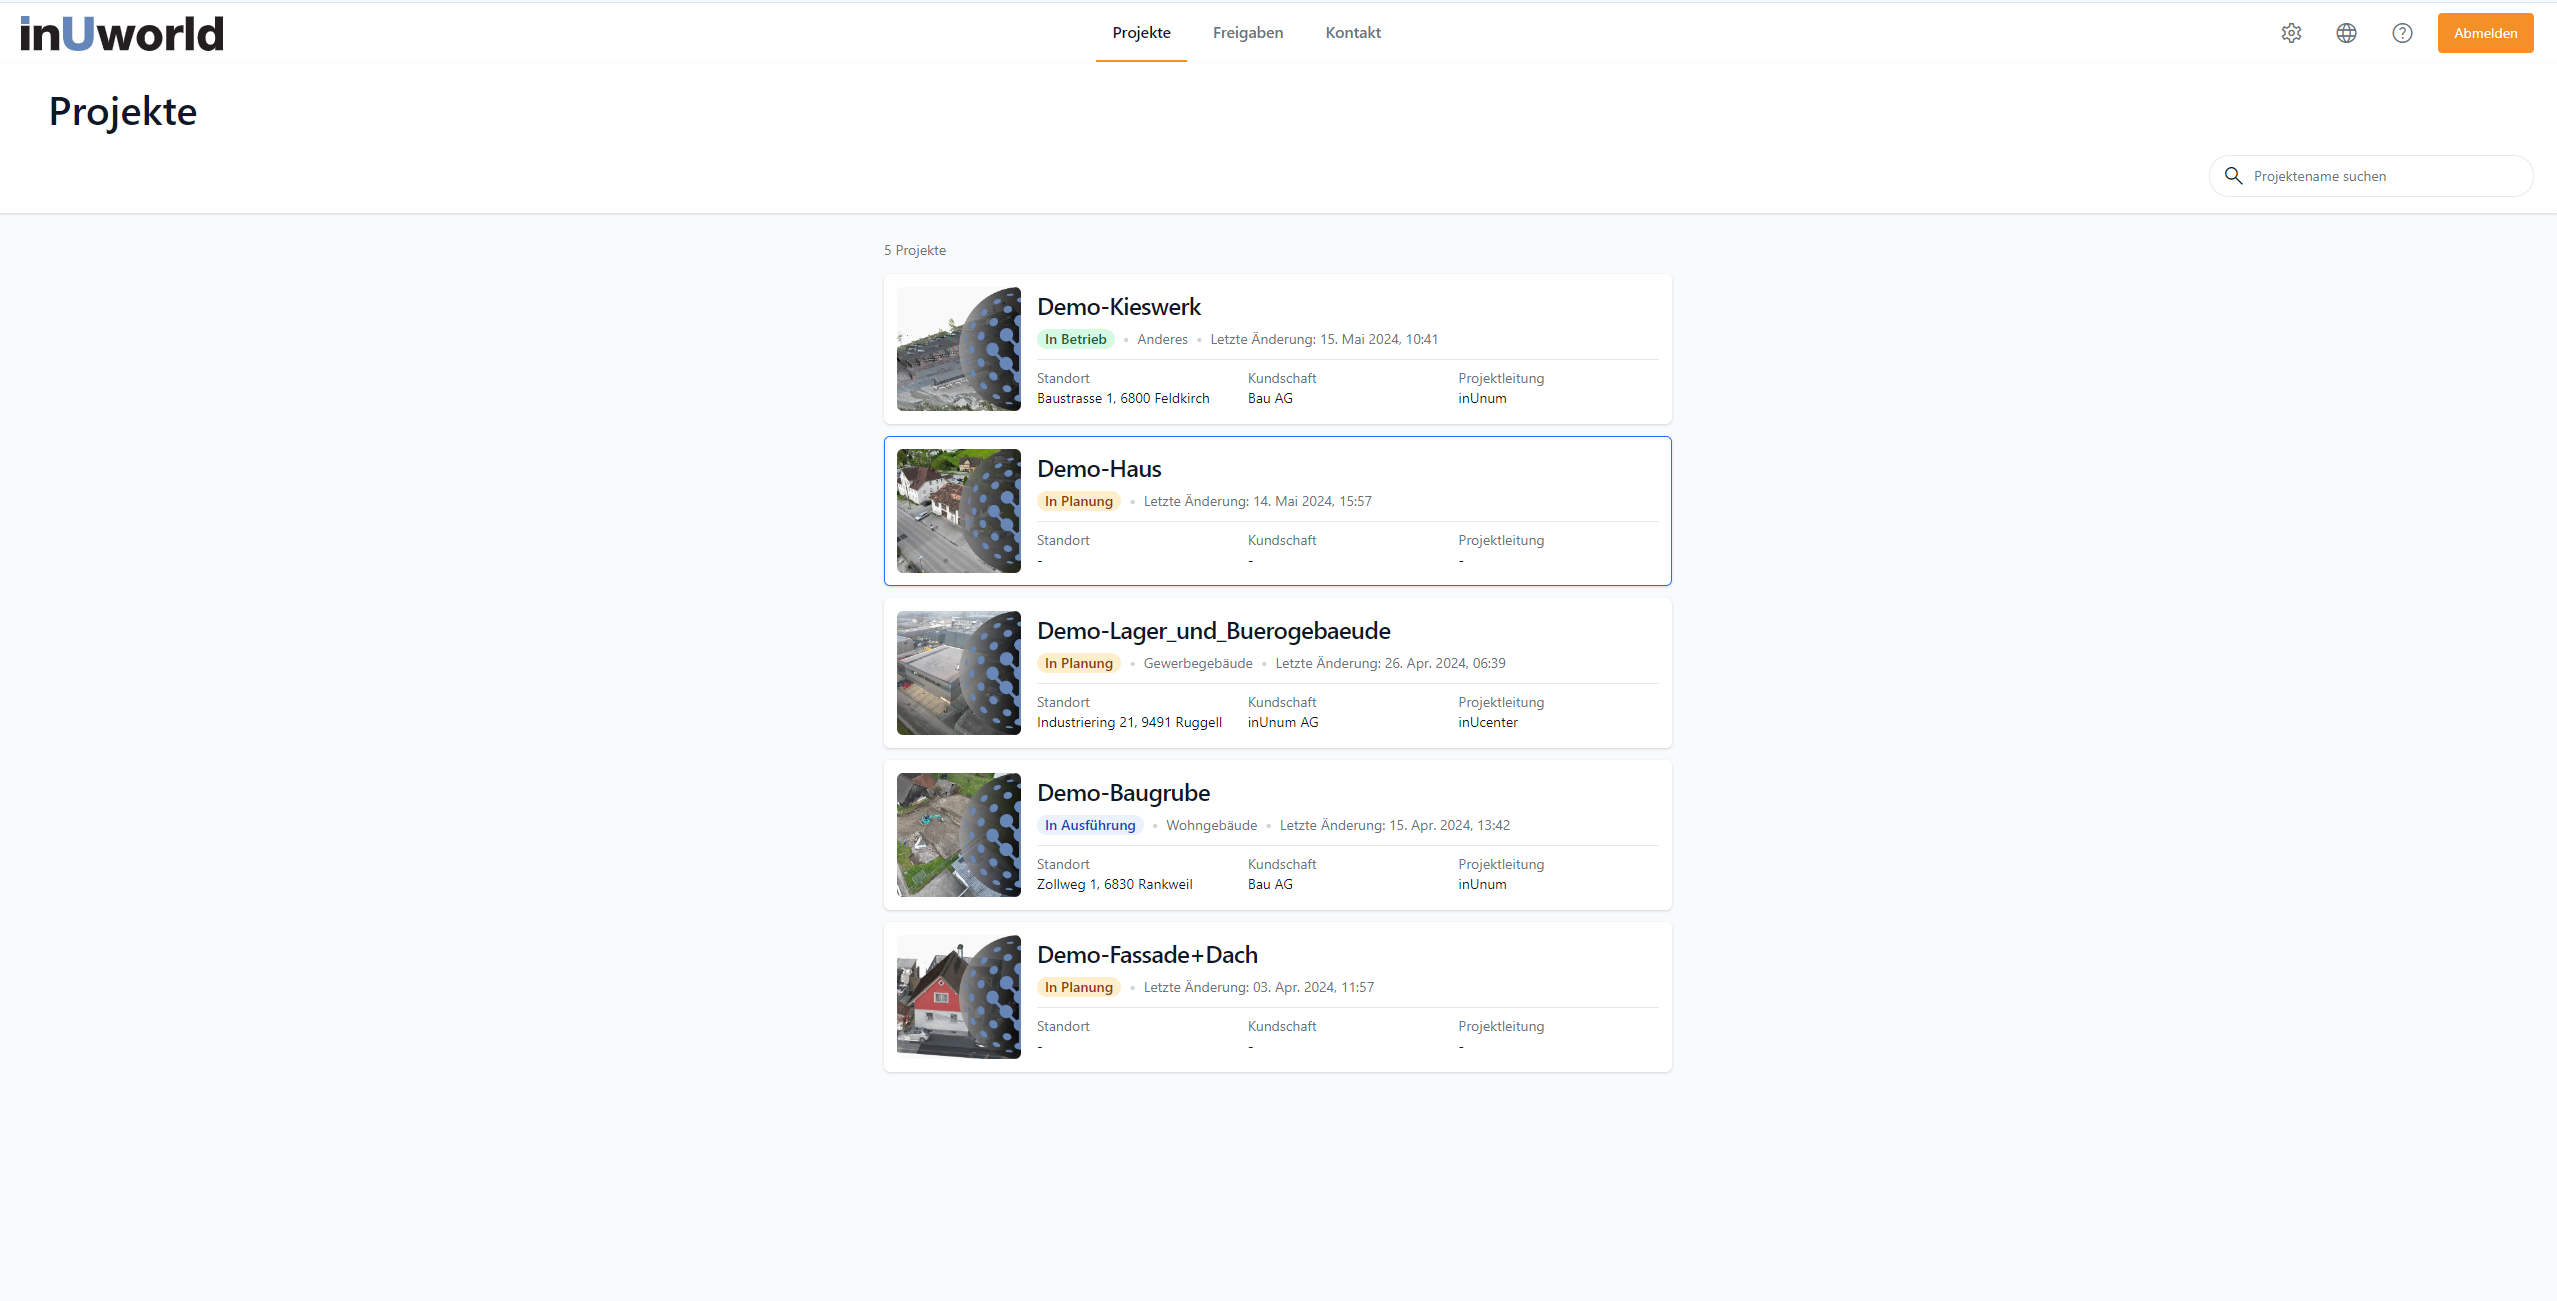Select the Projekte tab
This screenshot has width=2557, height=1301.
[x=1141, y=33]
